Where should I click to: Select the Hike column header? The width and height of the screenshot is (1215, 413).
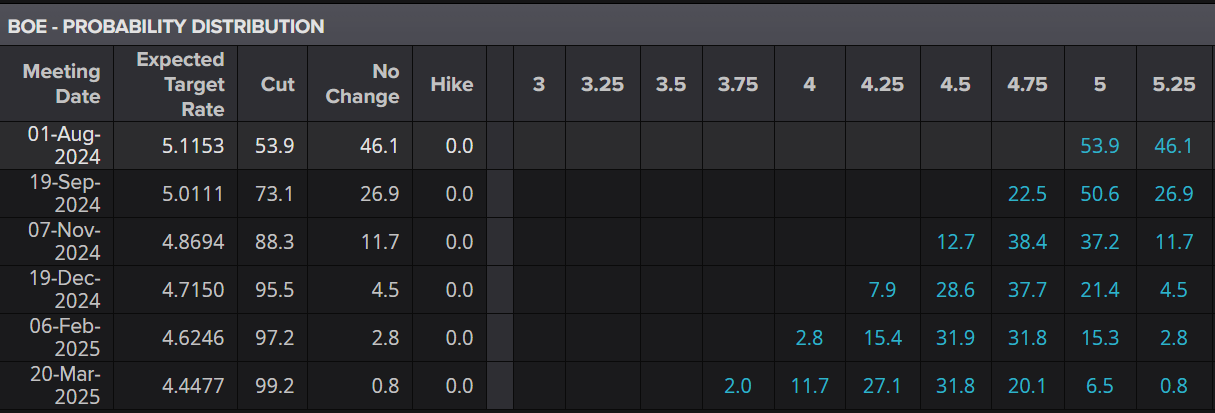(452, 84)
